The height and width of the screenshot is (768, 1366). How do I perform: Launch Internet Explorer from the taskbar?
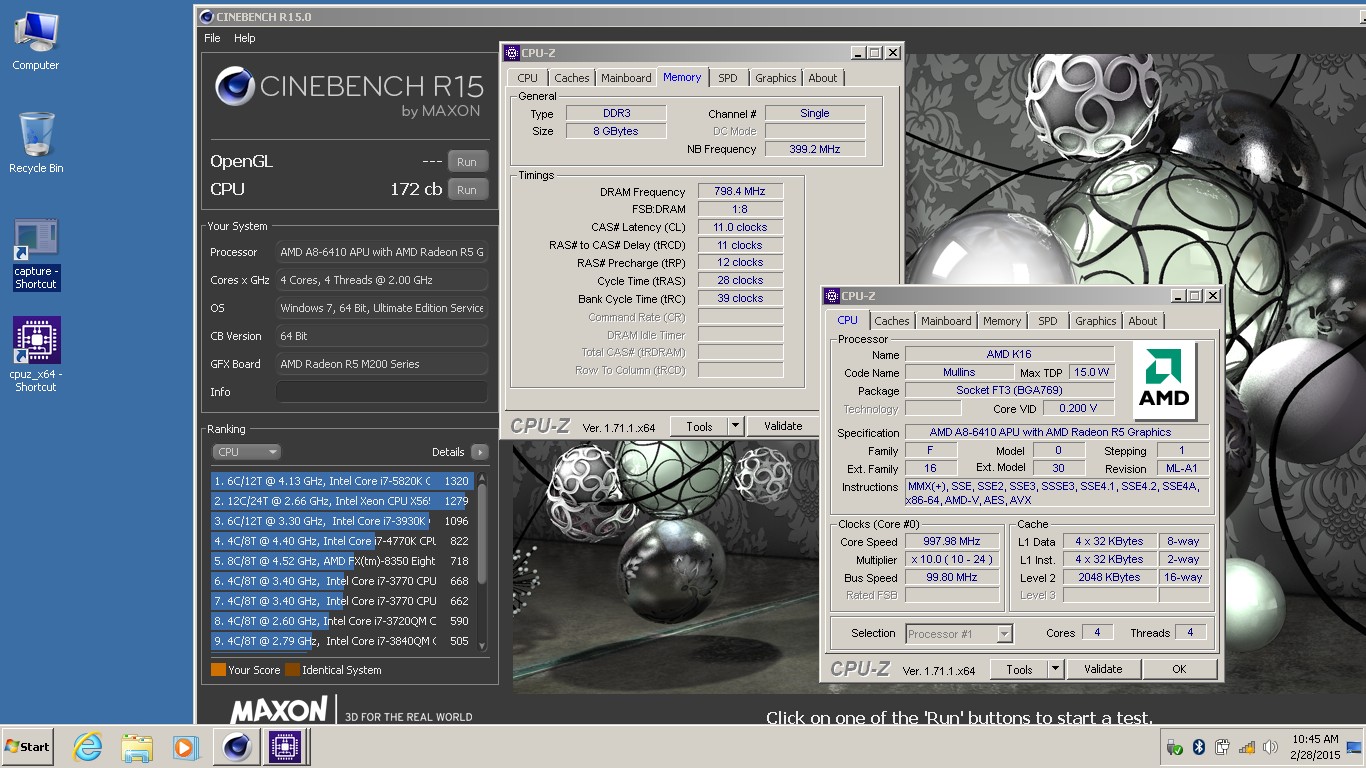88,747
